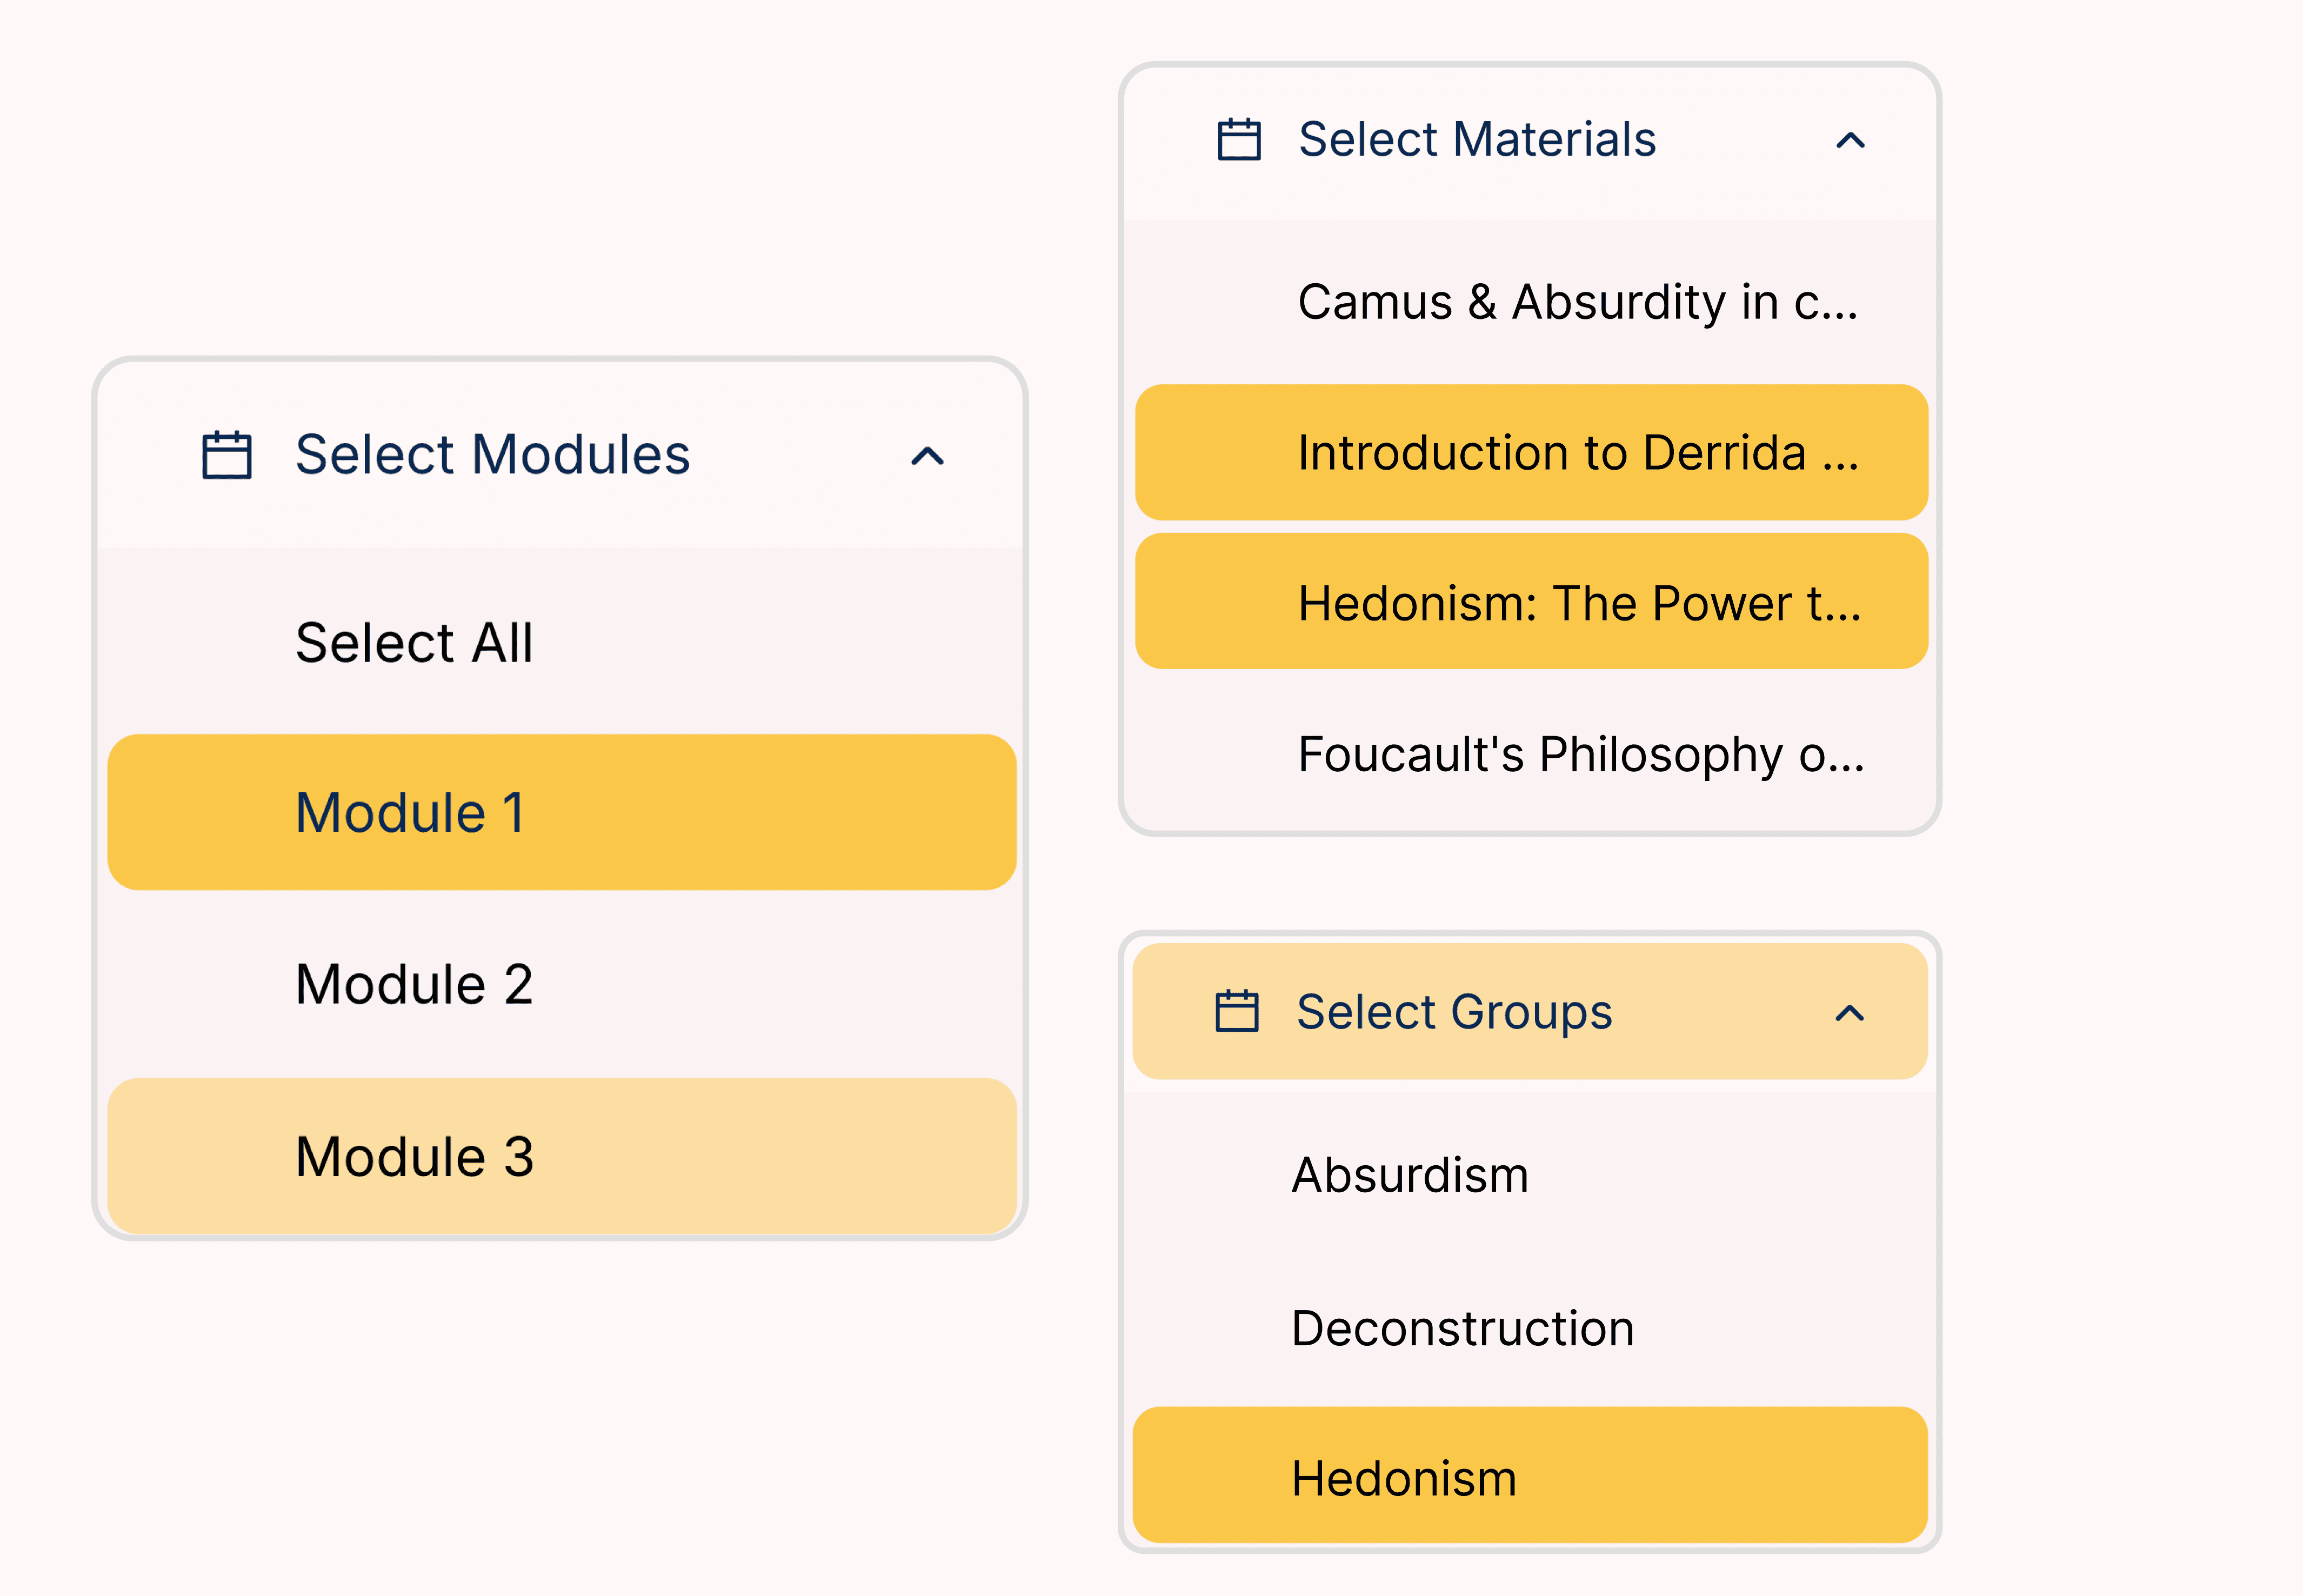Collapse the Select Groups list
This screenshot has height=1596, width=2303.
tap(1850, 1012)
